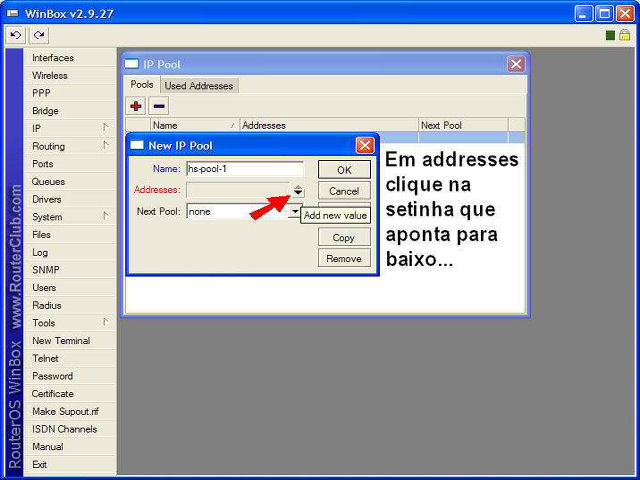Open the Wireless menu item
640x480 pixels.
(x=70, y=76)
